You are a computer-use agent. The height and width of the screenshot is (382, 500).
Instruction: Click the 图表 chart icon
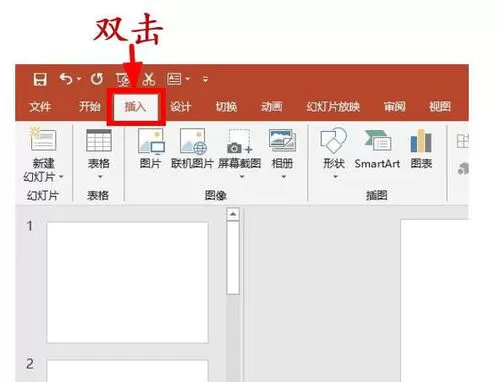[x=421, y=140]
